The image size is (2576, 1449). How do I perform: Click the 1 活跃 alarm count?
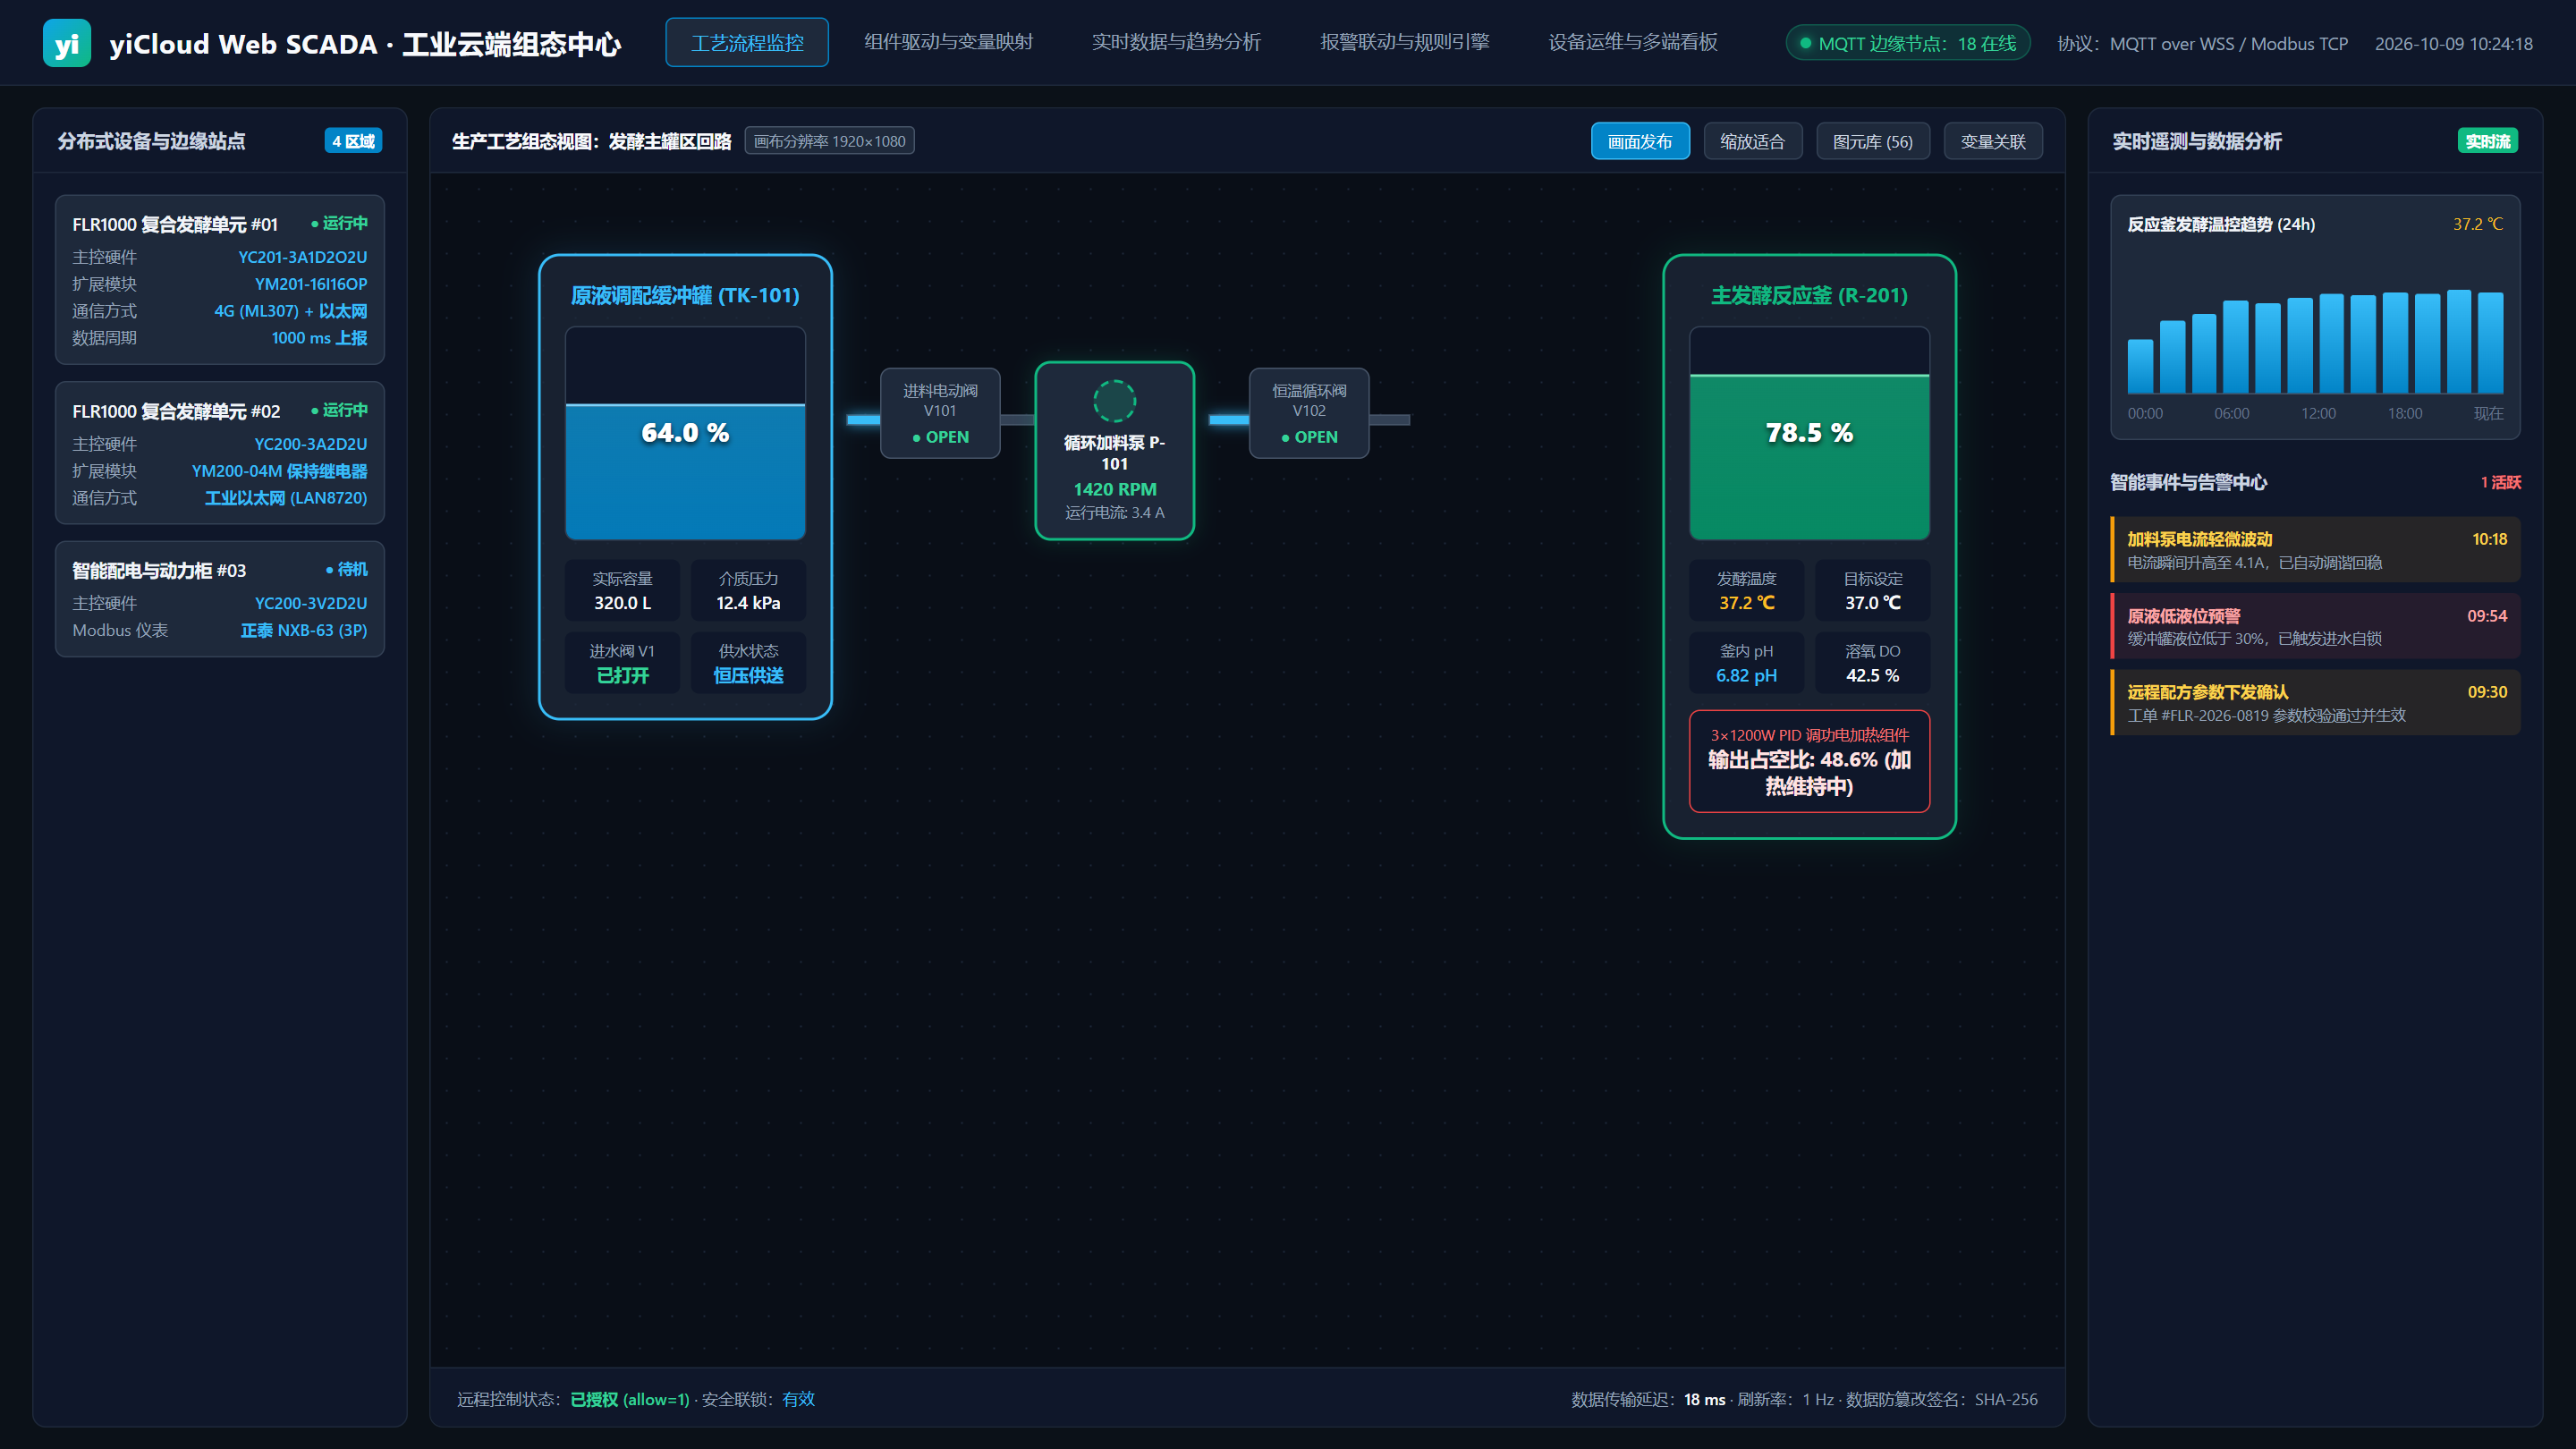coord(2500,482)
